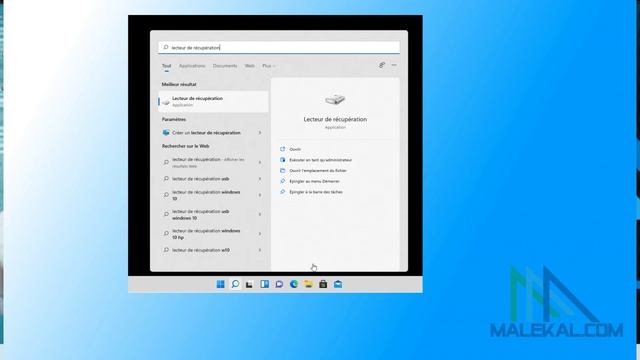
Task: Click 'Ouvrir l'emplacement du fichier'
Action: click(x=318, y=171)
